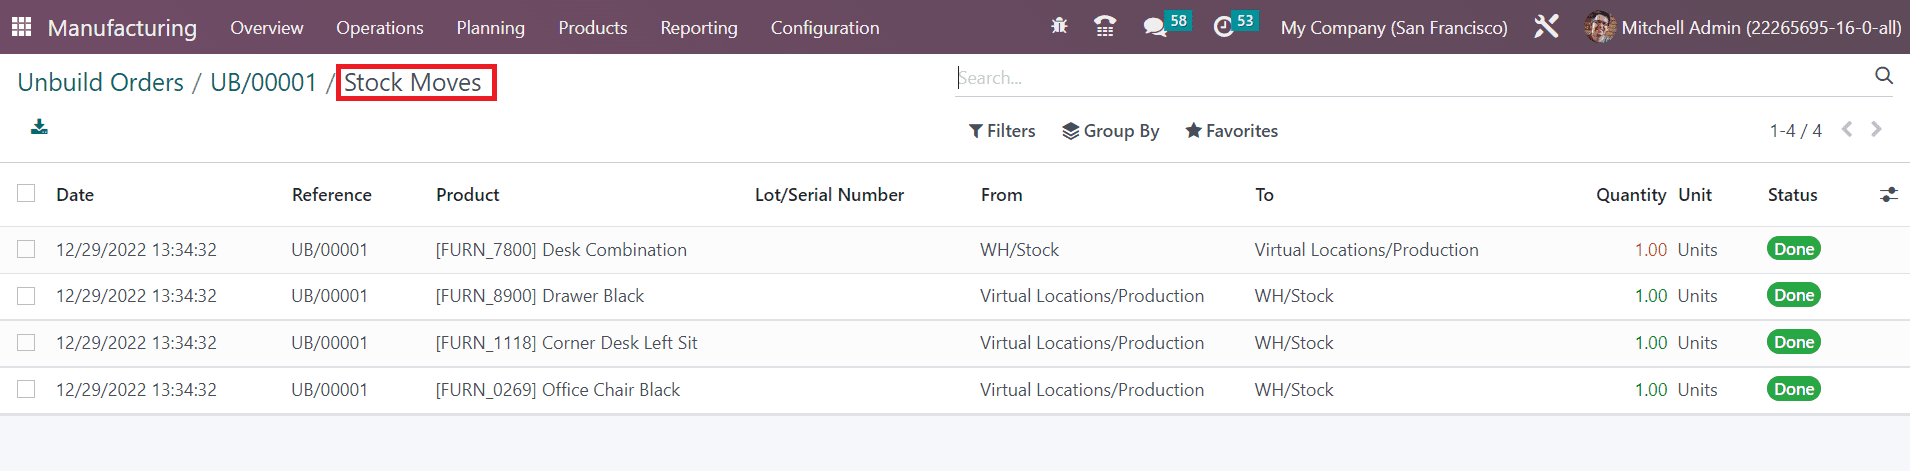Click the debug bug icon

point(1059,27)
